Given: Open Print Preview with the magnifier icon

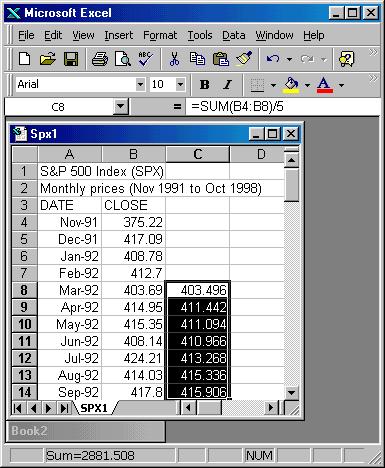Looking at the screenshot, I should (x=123, y=59).
